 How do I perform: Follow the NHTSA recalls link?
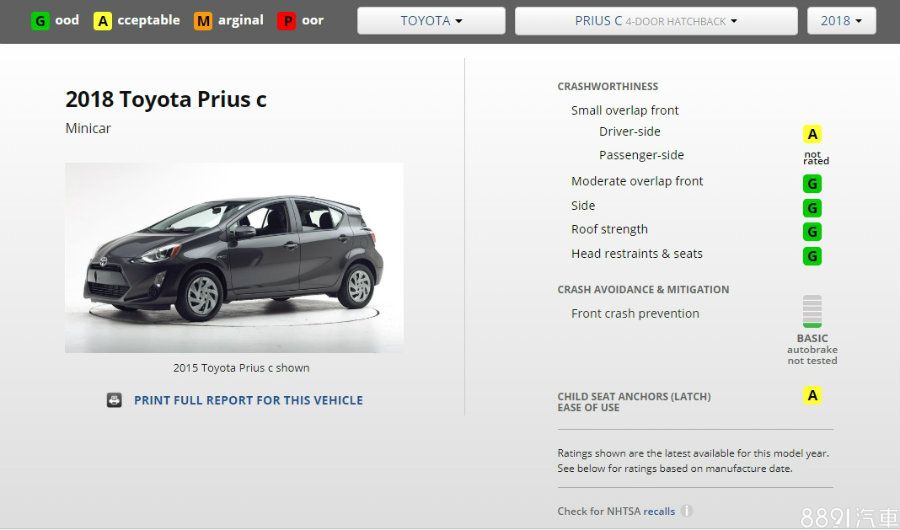point(659,511)
